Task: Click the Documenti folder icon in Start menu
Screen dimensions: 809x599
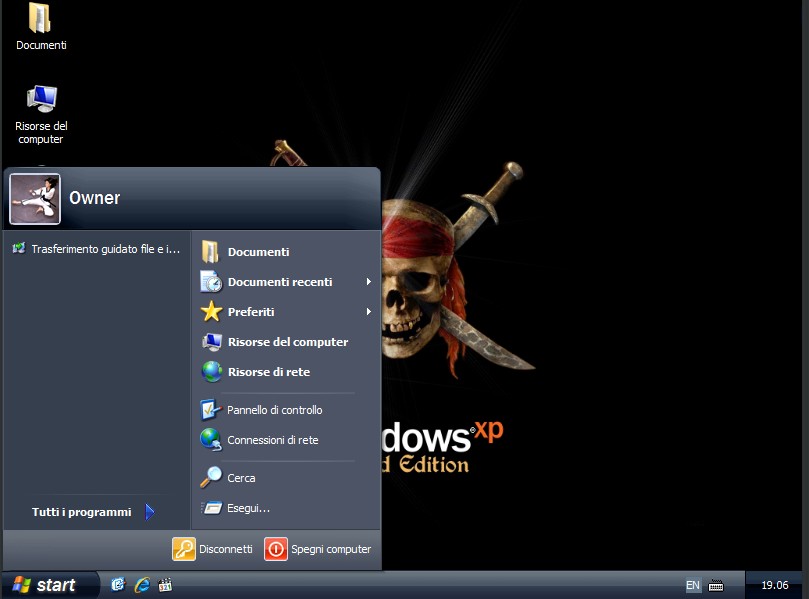Action: 211,252
